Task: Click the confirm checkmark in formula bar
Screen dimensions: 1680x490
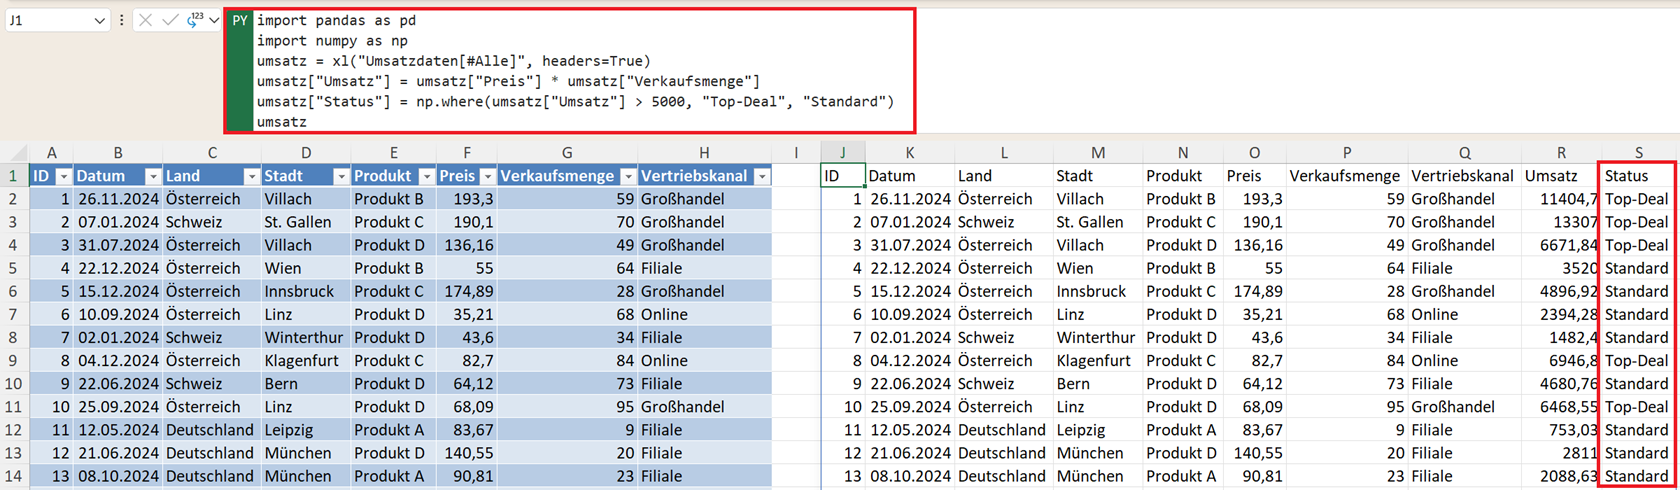Action: 170,20
